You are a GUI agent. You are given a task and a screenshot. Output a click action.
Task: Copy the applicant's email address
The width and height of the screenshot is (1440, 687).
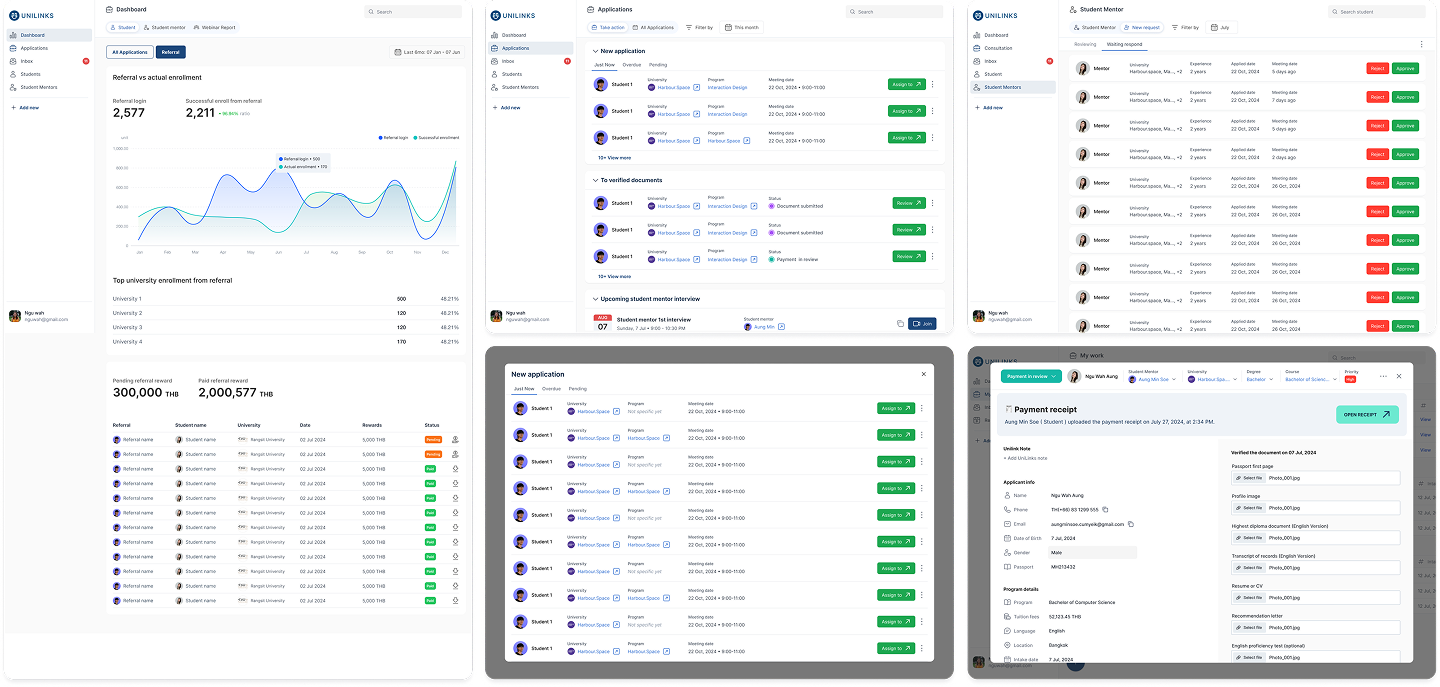click(x=1130, y=524)
